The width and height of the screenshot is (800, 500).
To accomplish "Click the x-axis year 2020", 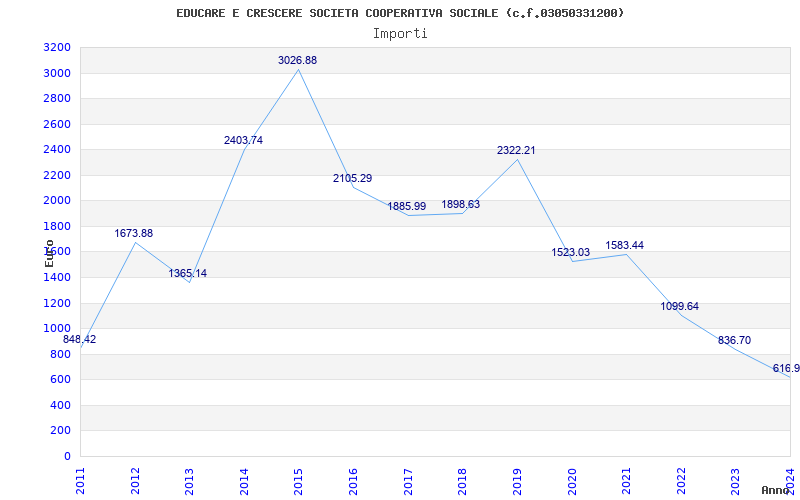I will (571, 481).
